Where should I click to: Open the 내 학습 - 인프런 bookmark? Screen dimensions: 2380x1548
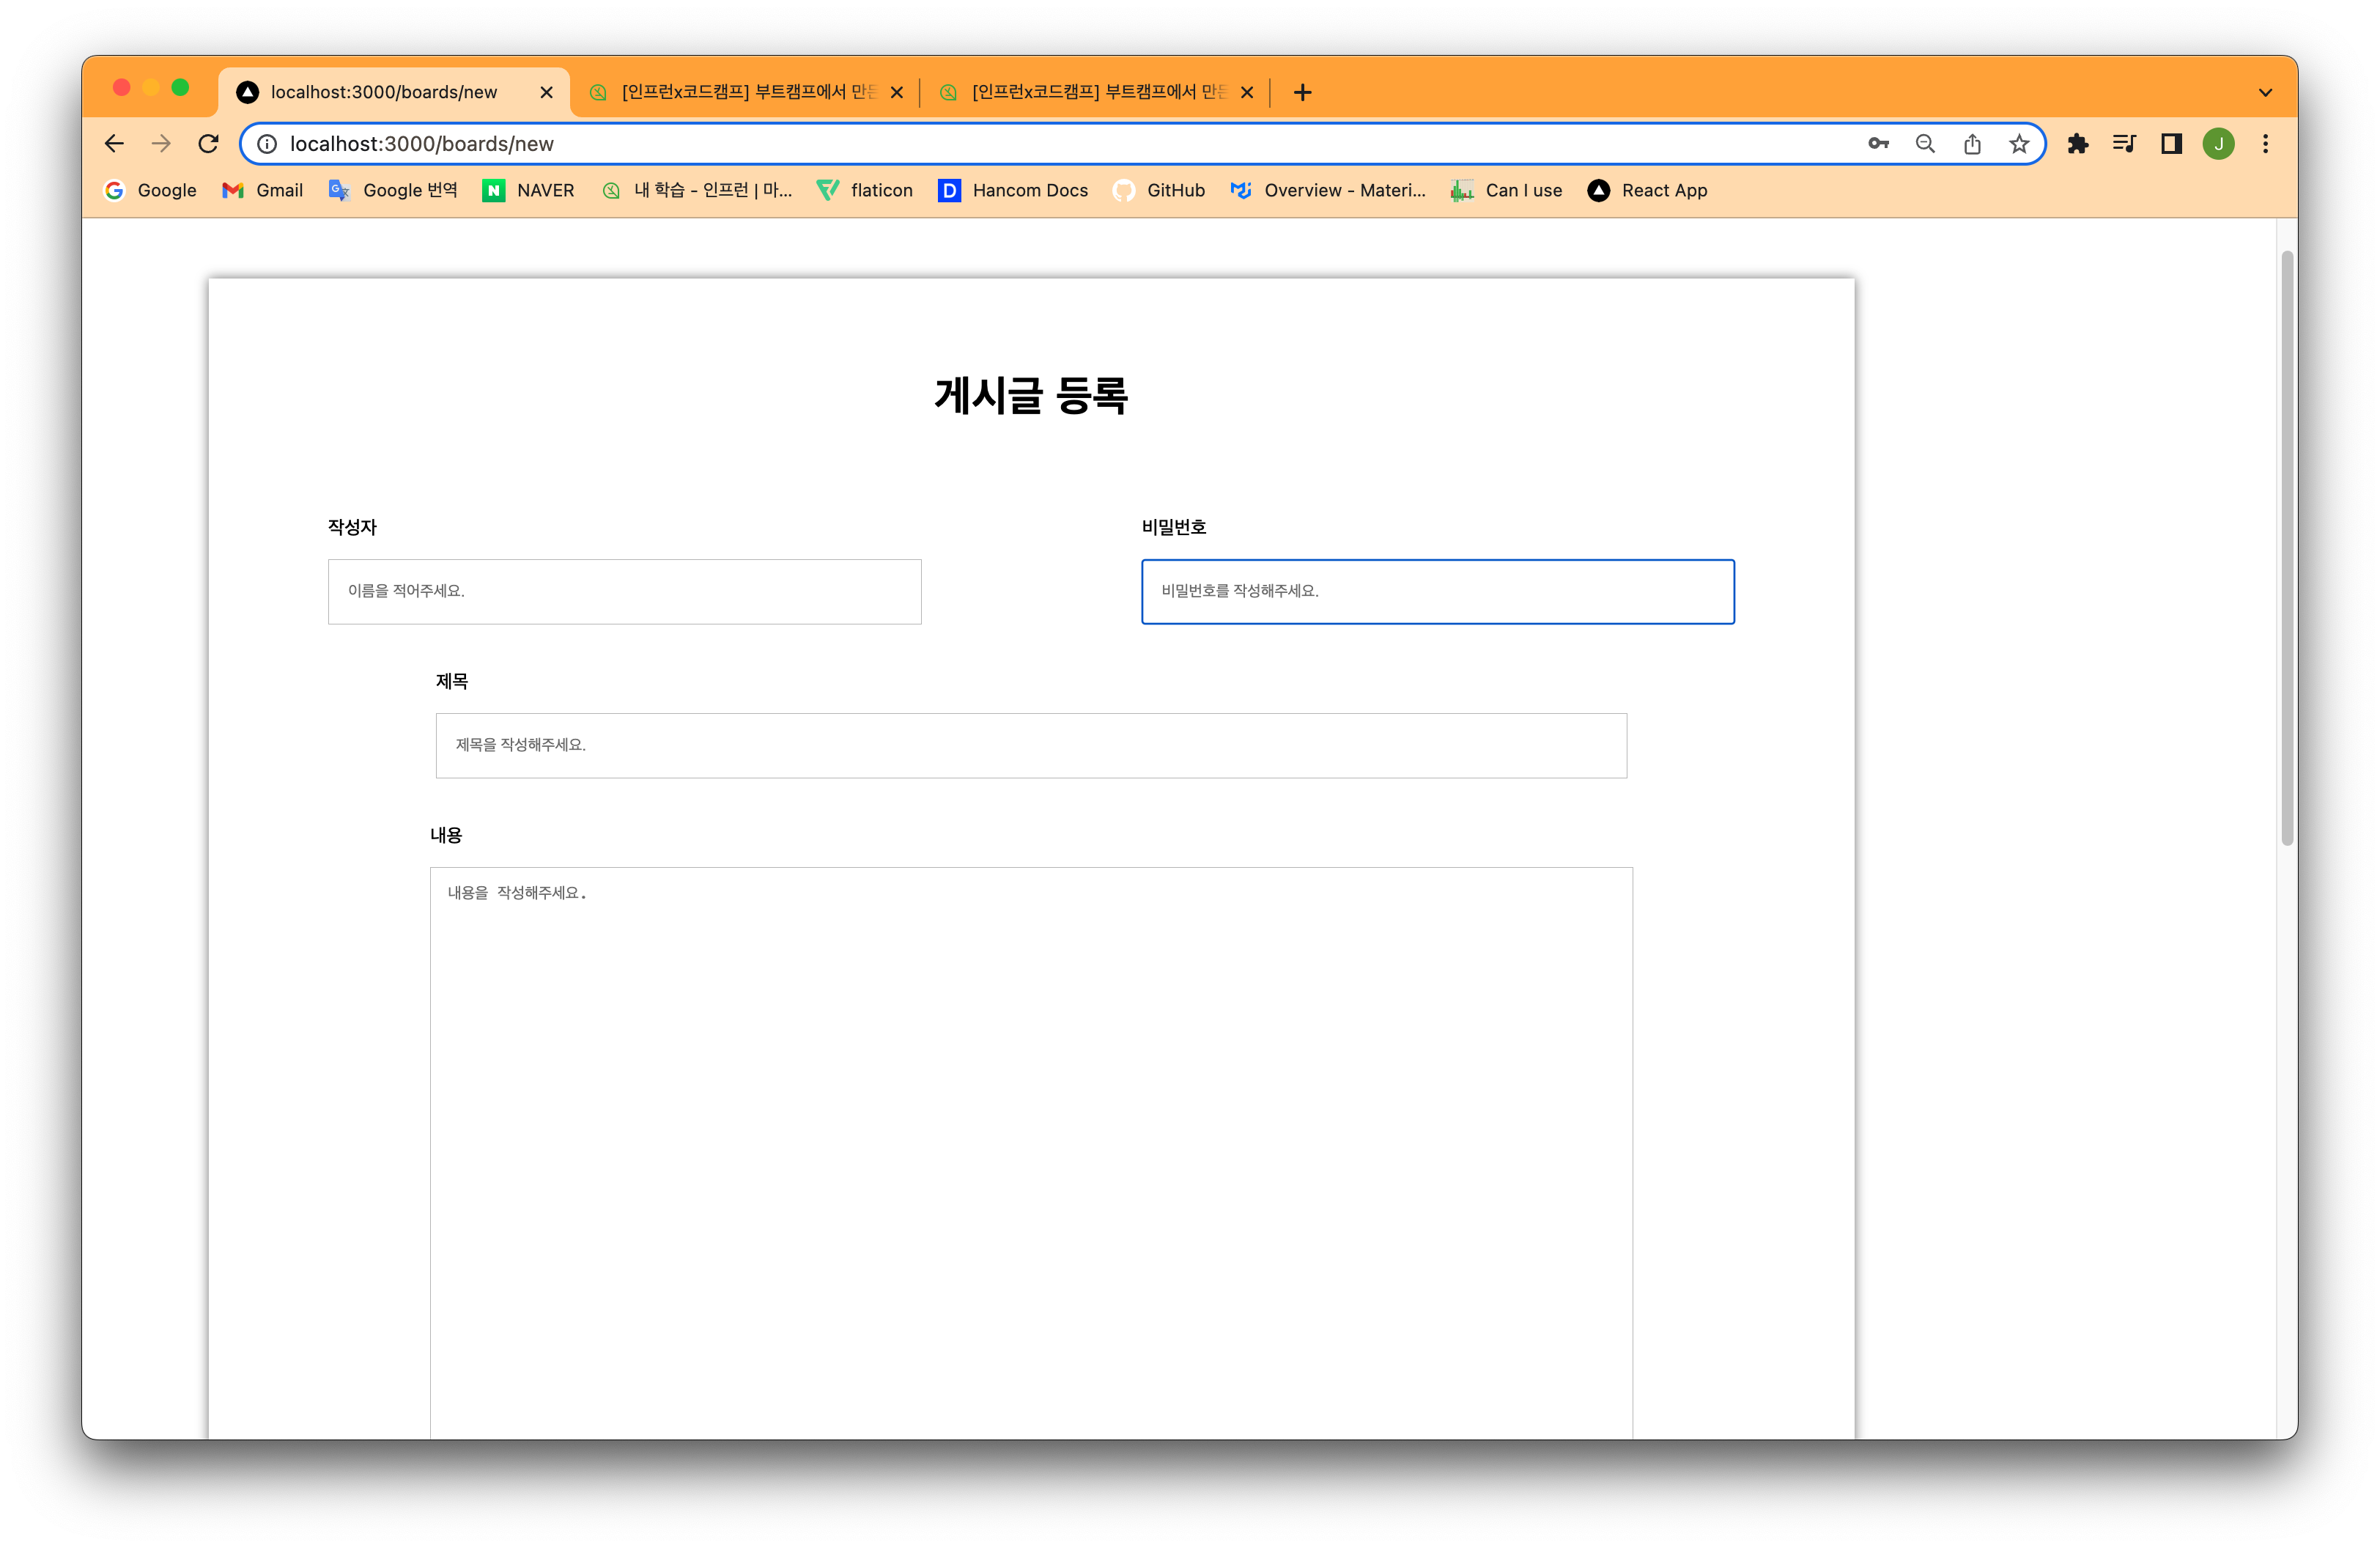696,190
